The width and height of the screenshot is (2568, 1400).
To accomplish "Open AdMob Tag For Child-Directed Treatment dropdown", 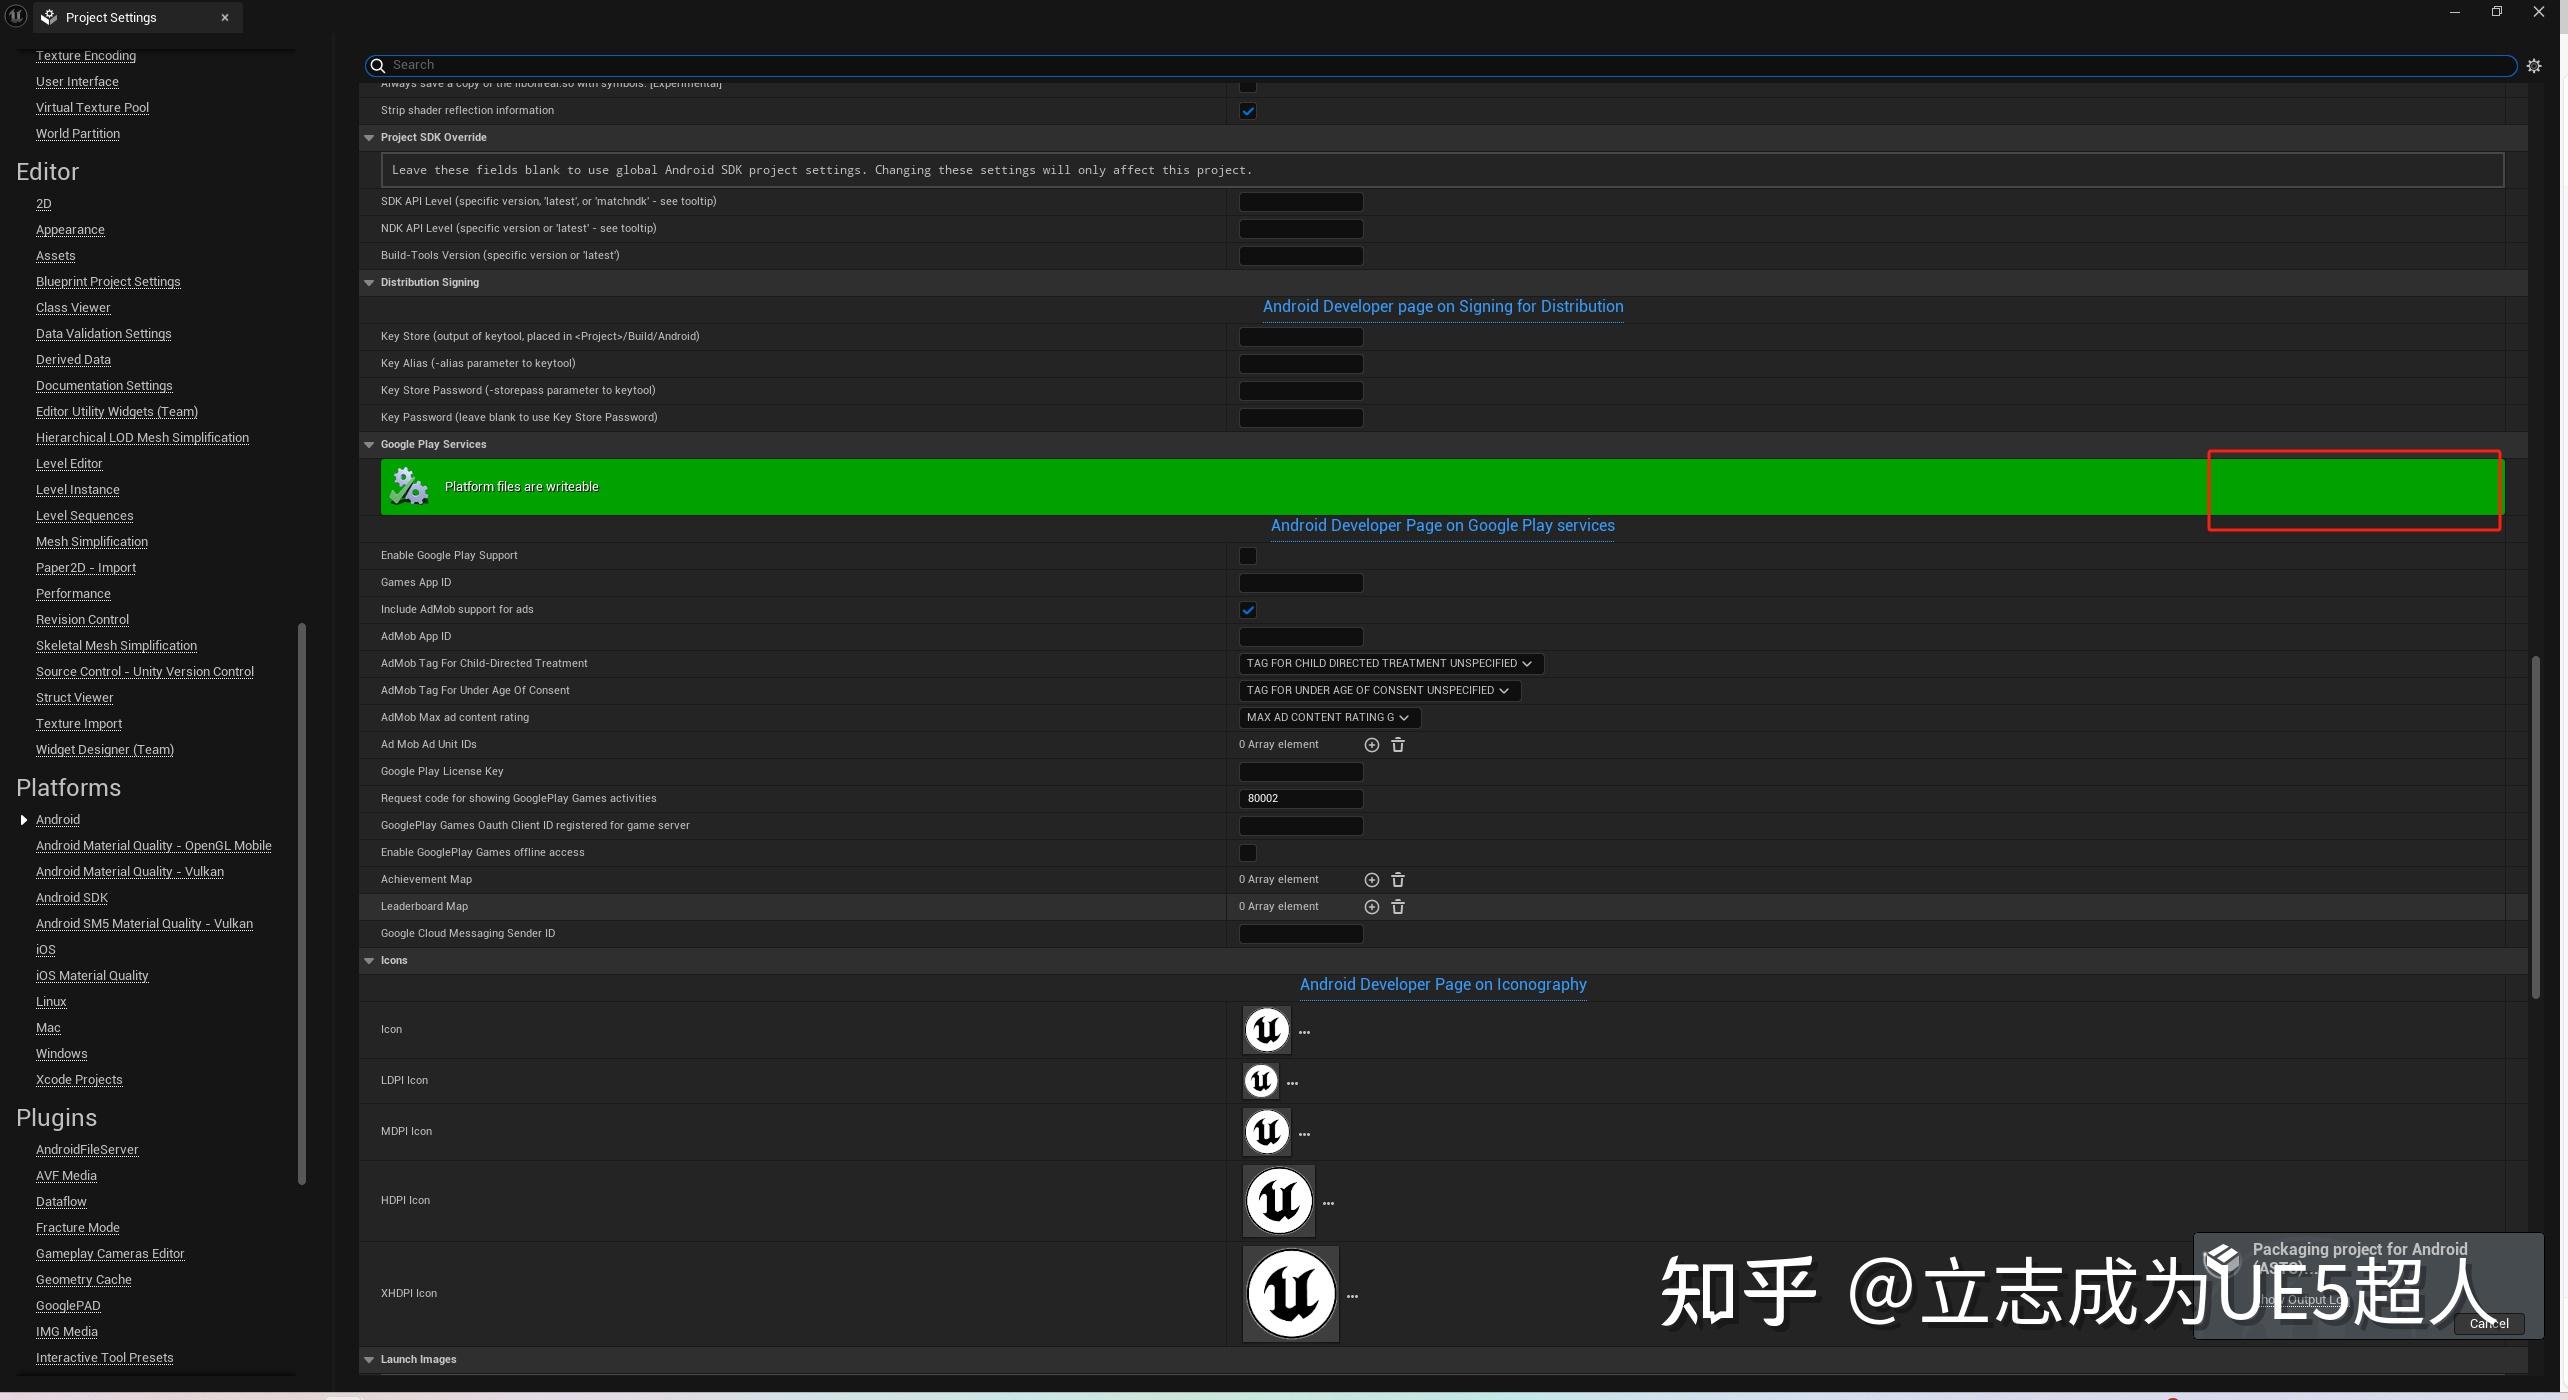I will coord(1390,663).
